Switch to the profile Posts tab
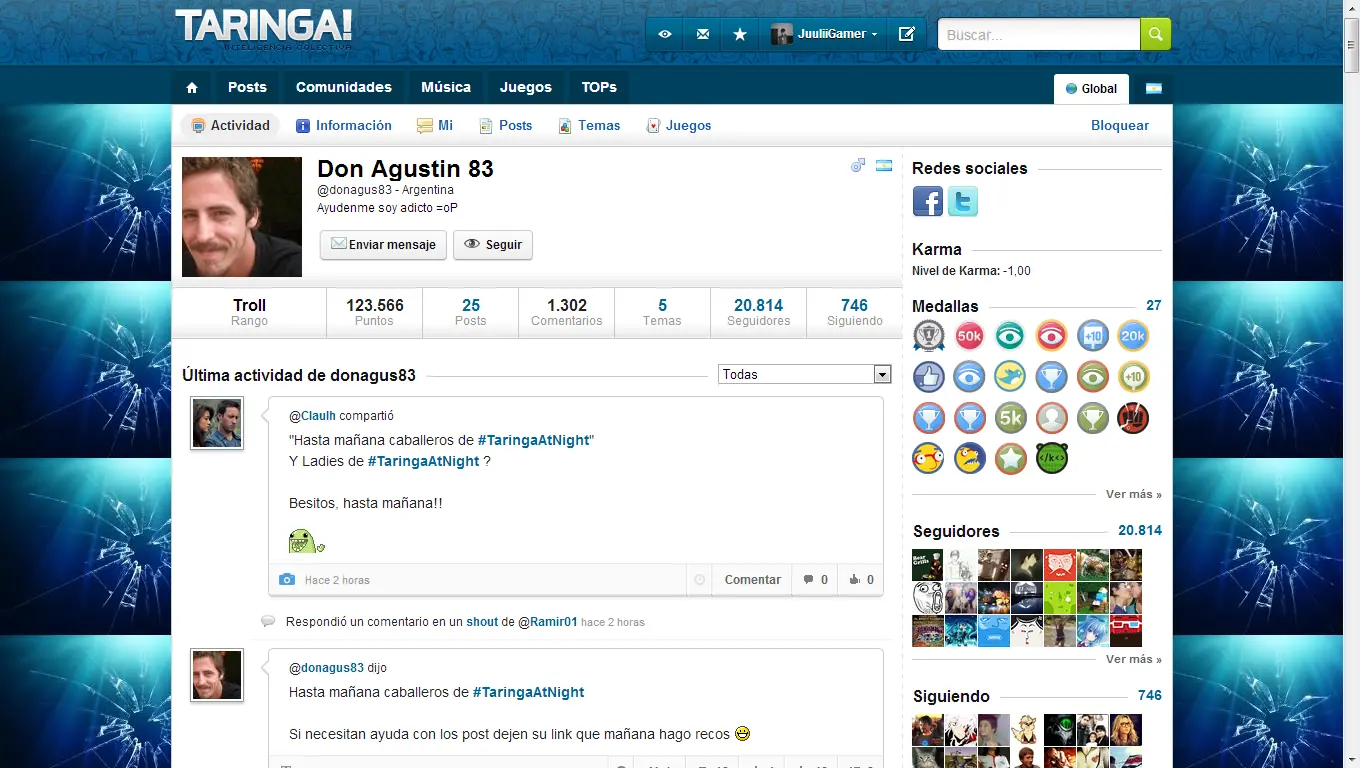The image size is (1360, 768). click(505, 125)
